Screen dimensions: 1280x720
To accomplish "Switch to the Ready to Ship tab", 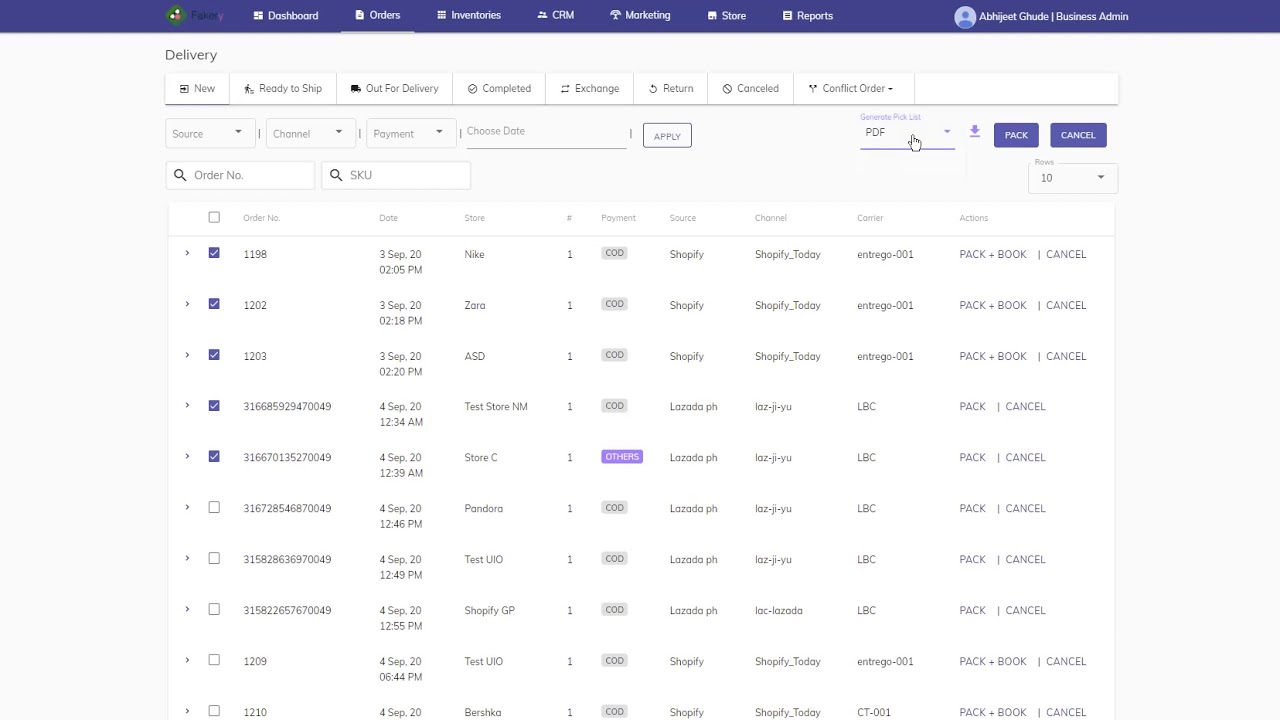I will click(283, 88).
